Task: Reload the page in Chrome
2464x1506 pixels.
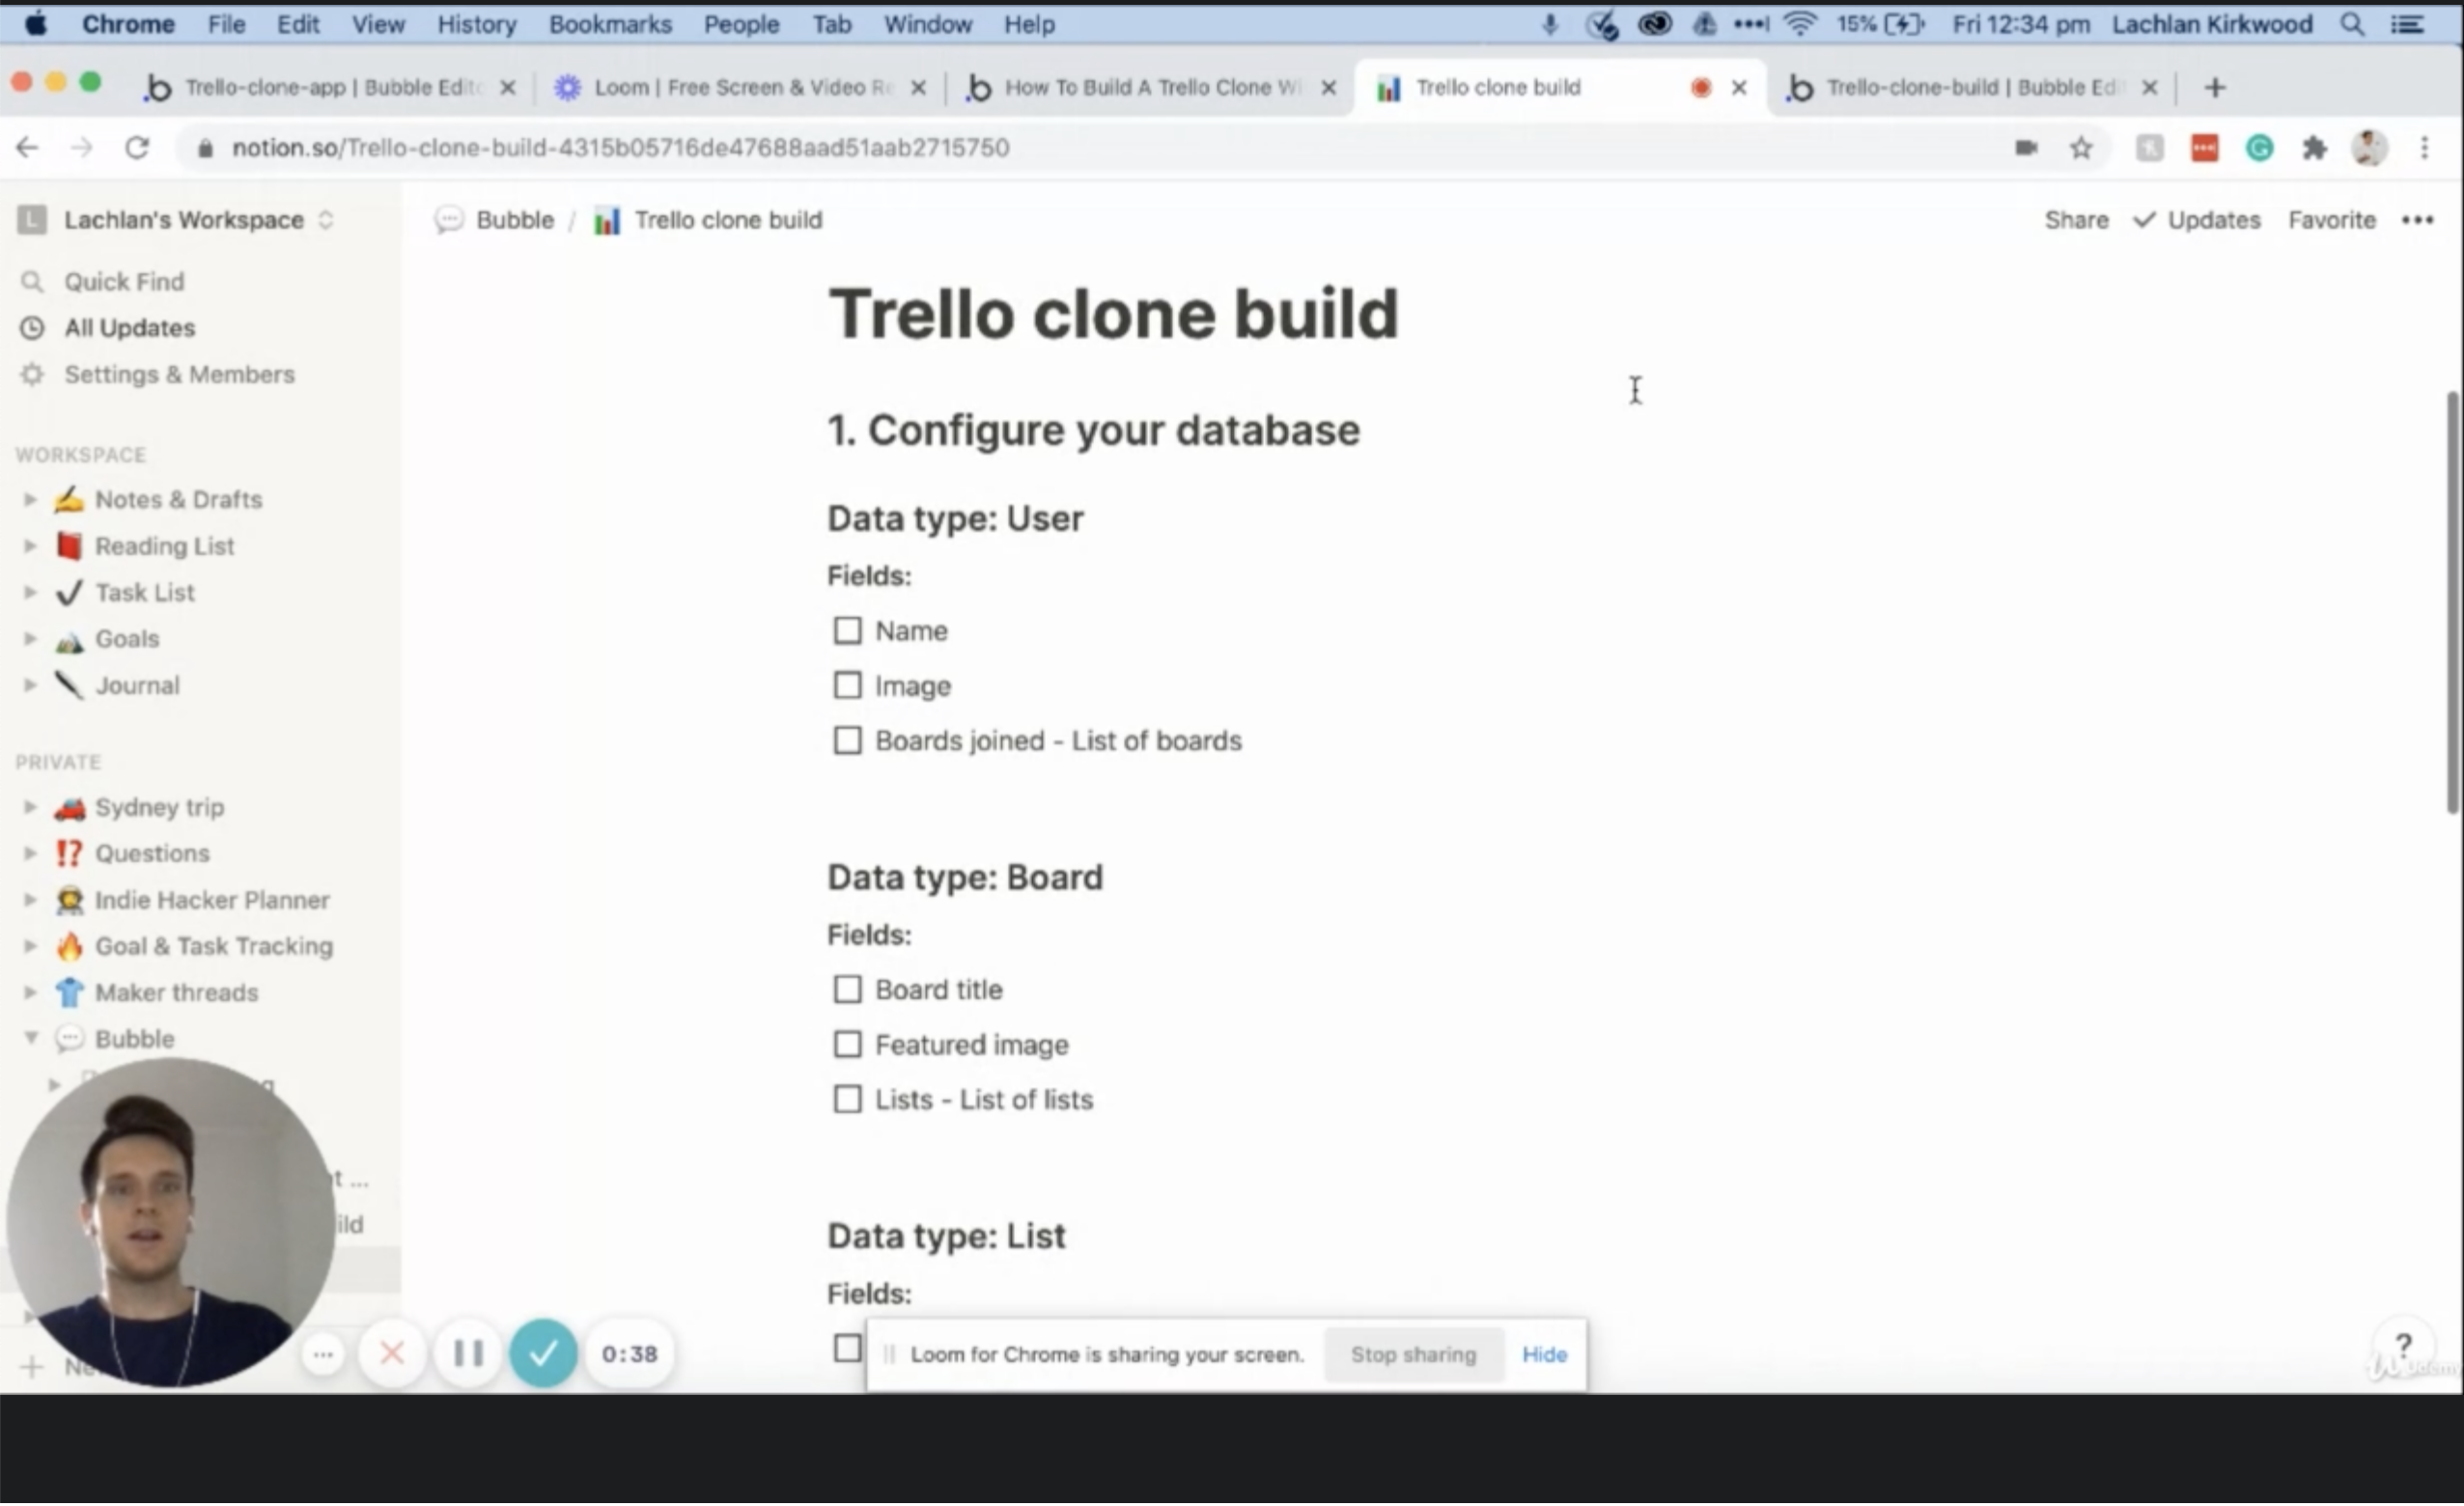Action: 137,148
